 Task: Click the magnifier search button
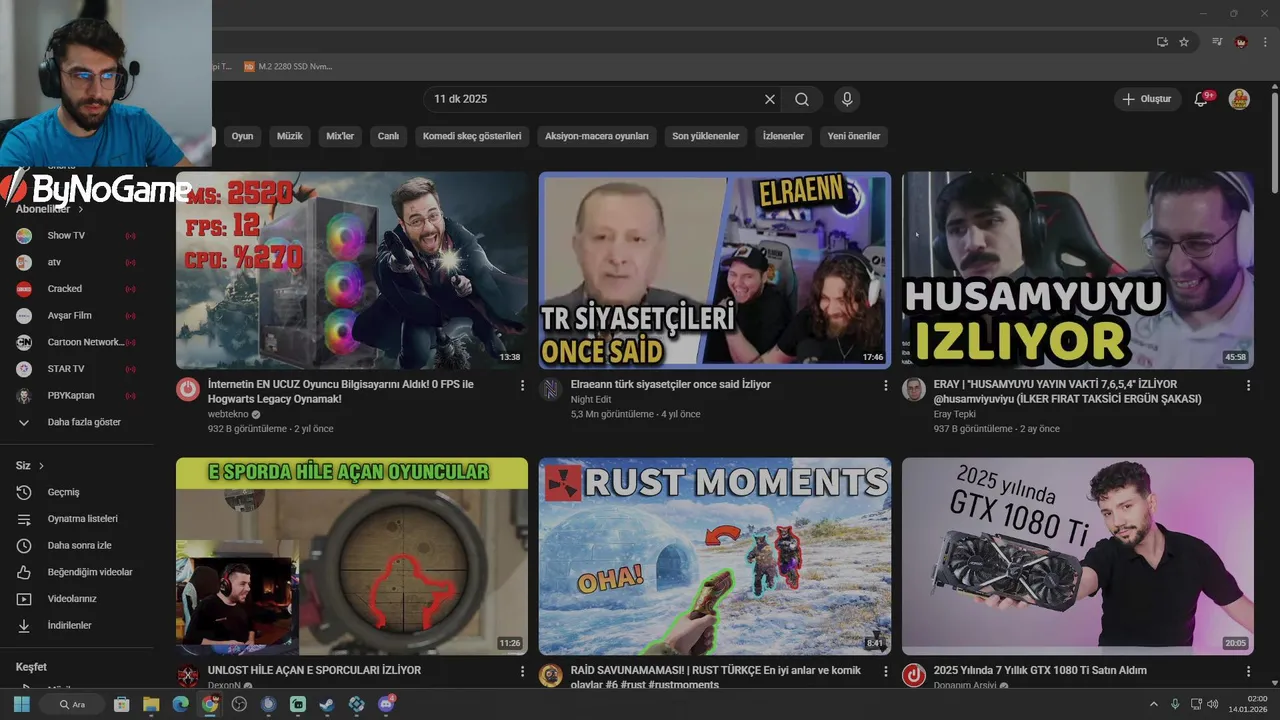pyautogui.click(x=802, y=99)
